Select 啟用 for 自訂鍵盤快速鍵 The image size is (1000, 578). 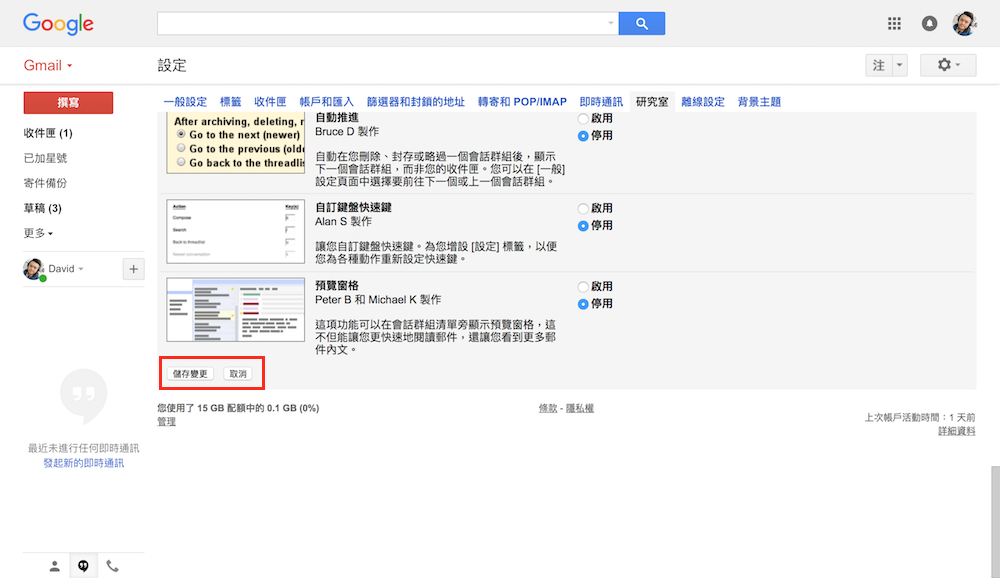point(584,208)
